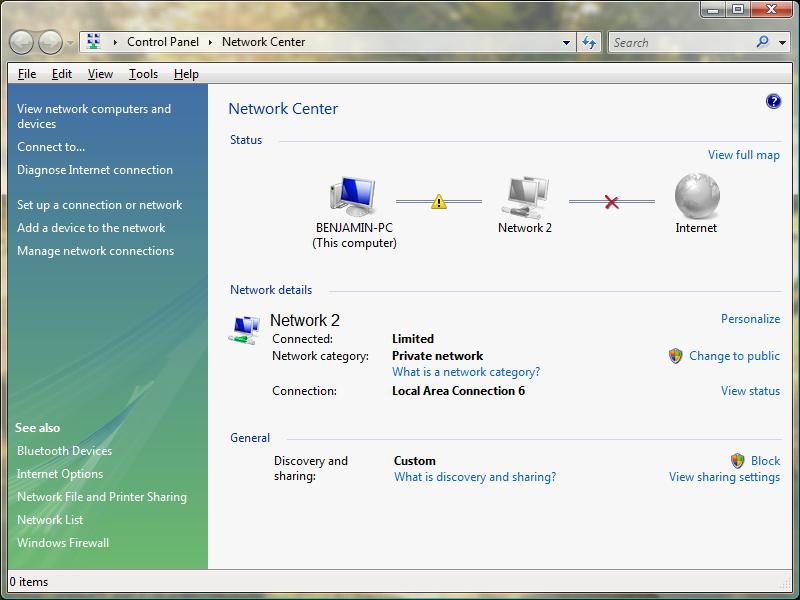Click the View sharing settings link
This screenshot has height=600, width=800.
pyautogui.click(x=724, y=477)
